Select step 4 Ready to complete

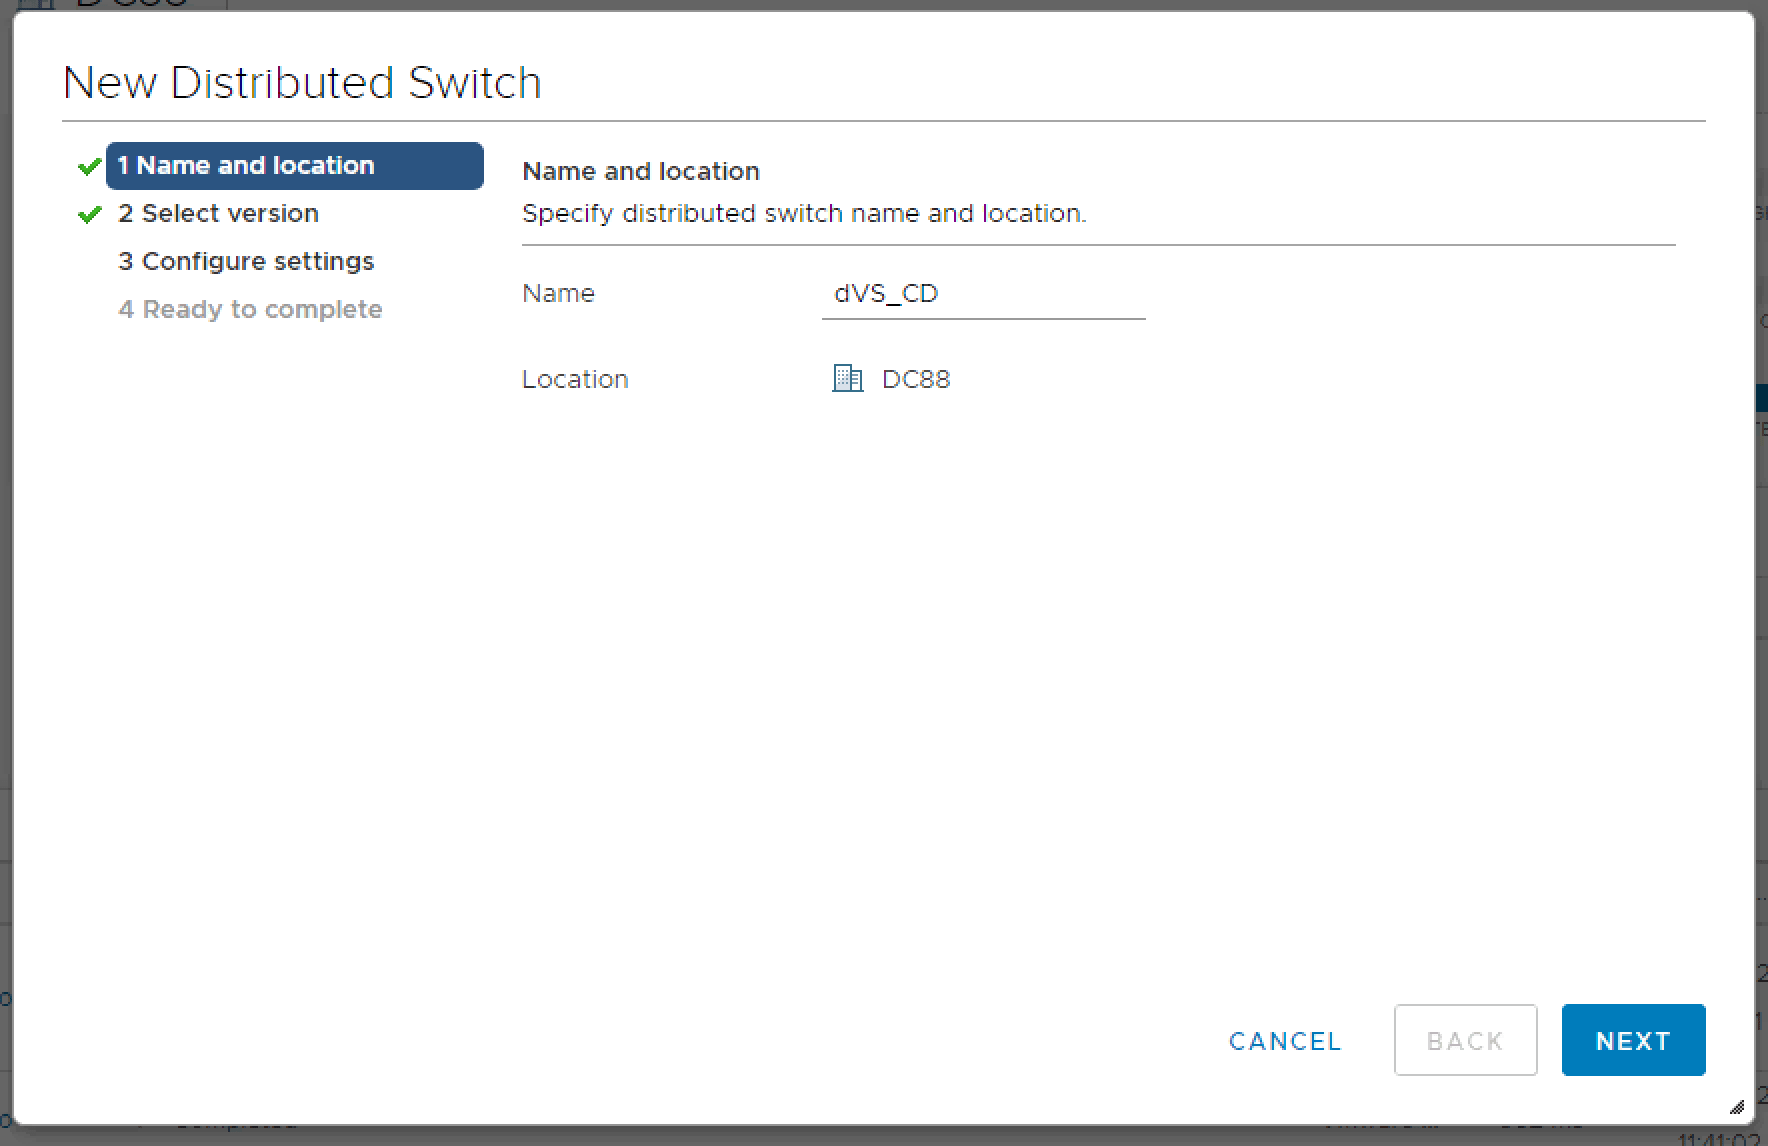pyautogui.click(x=250, y=310)
